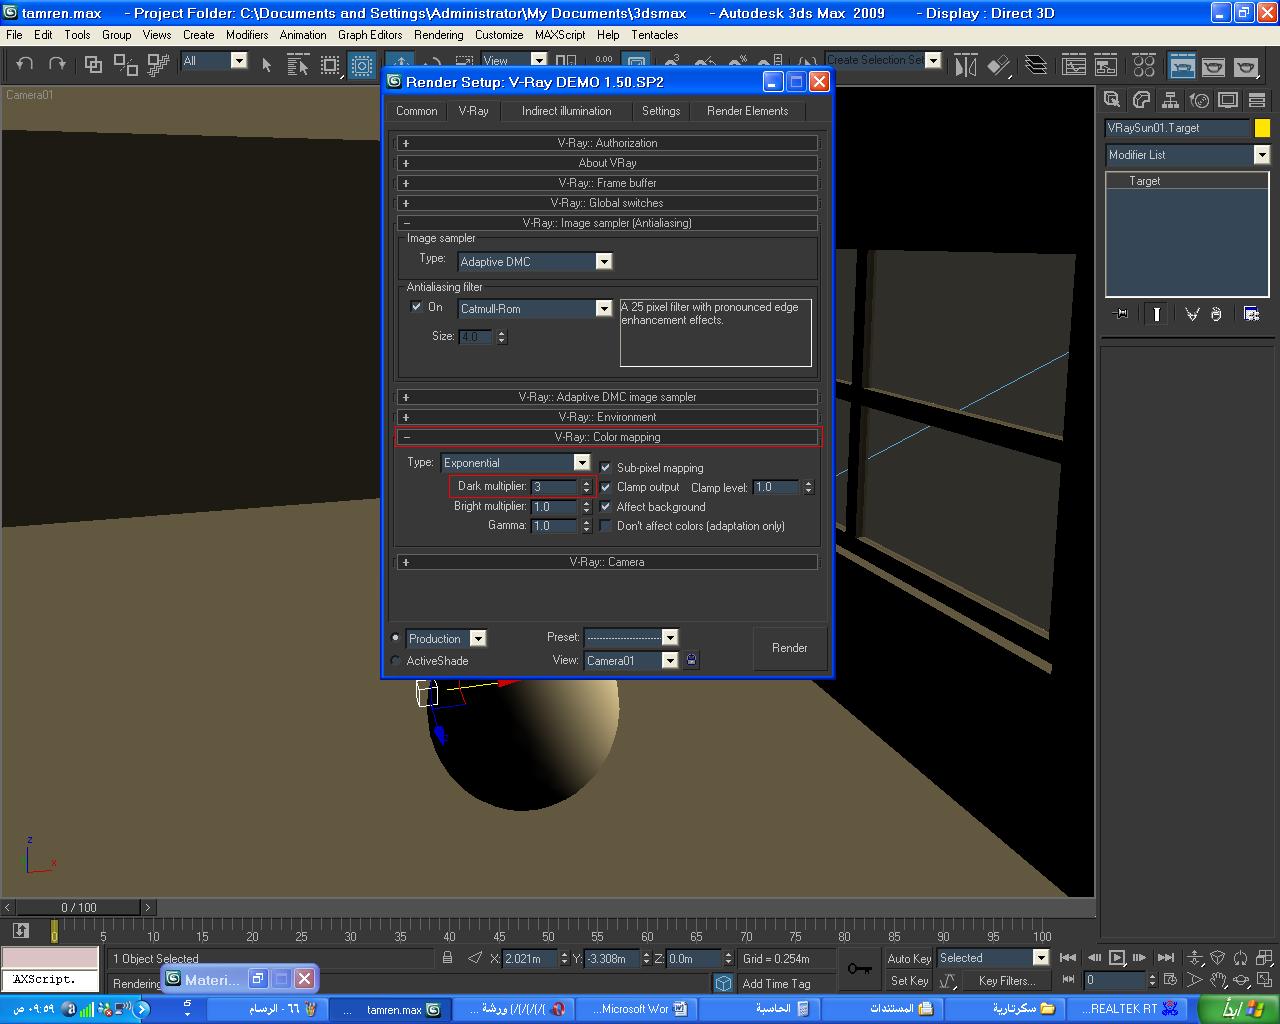Select the Select and Link tool

tap(93, 65)
